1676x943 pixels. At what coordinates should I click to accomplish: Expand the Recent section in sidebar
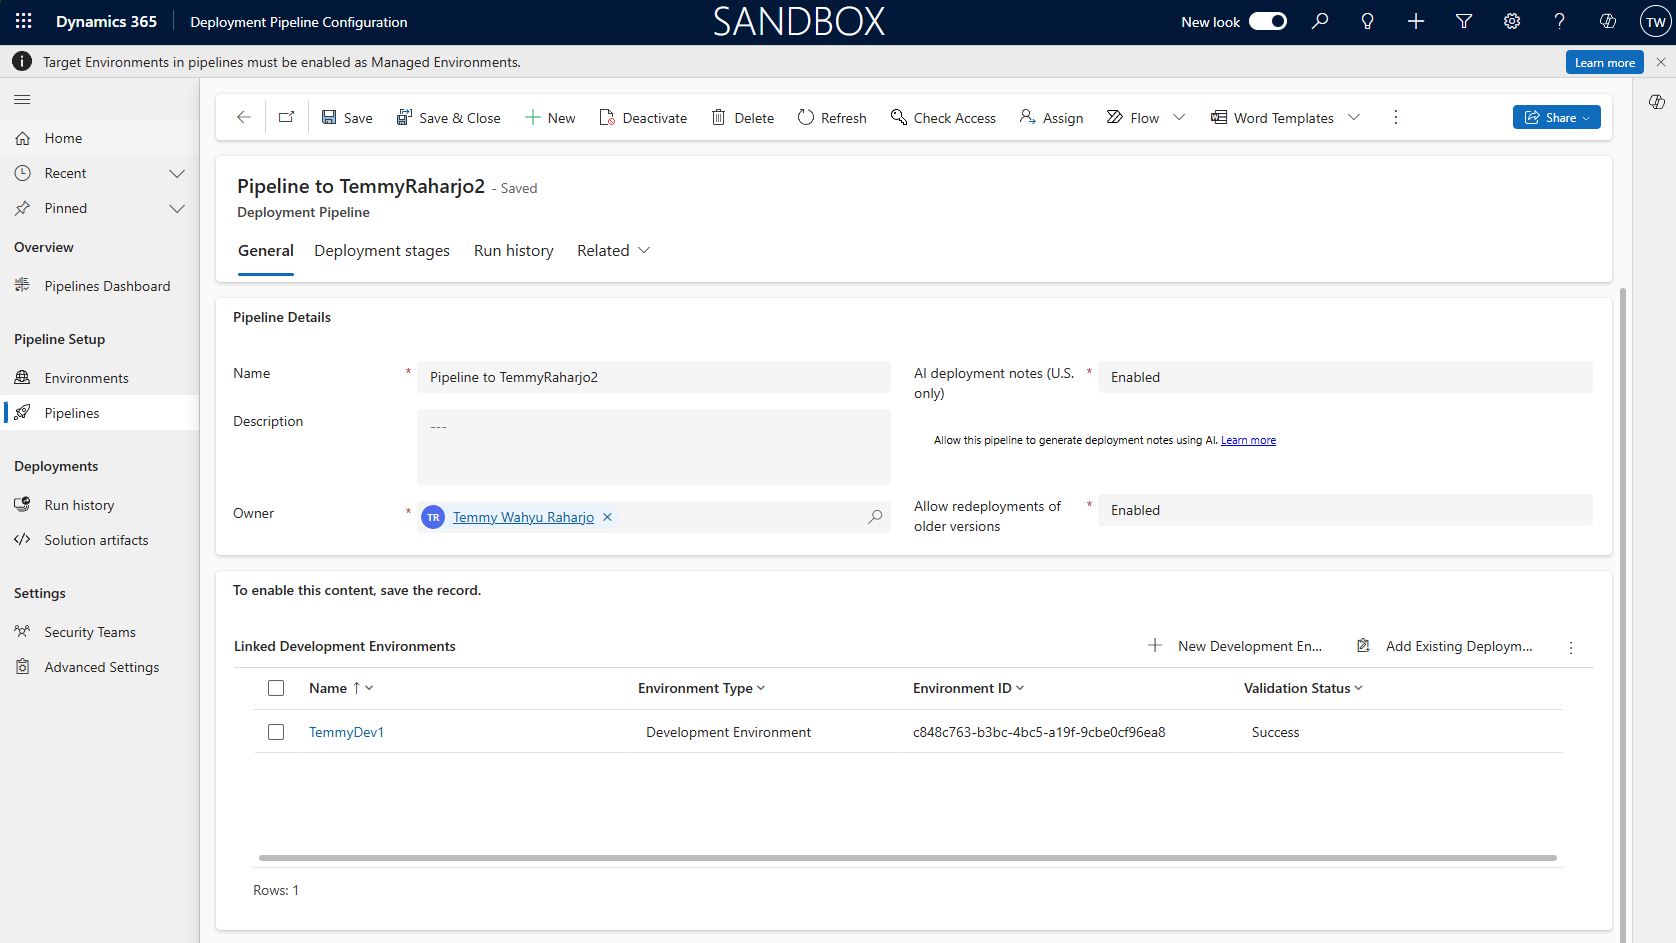click(x=177, y=173)
